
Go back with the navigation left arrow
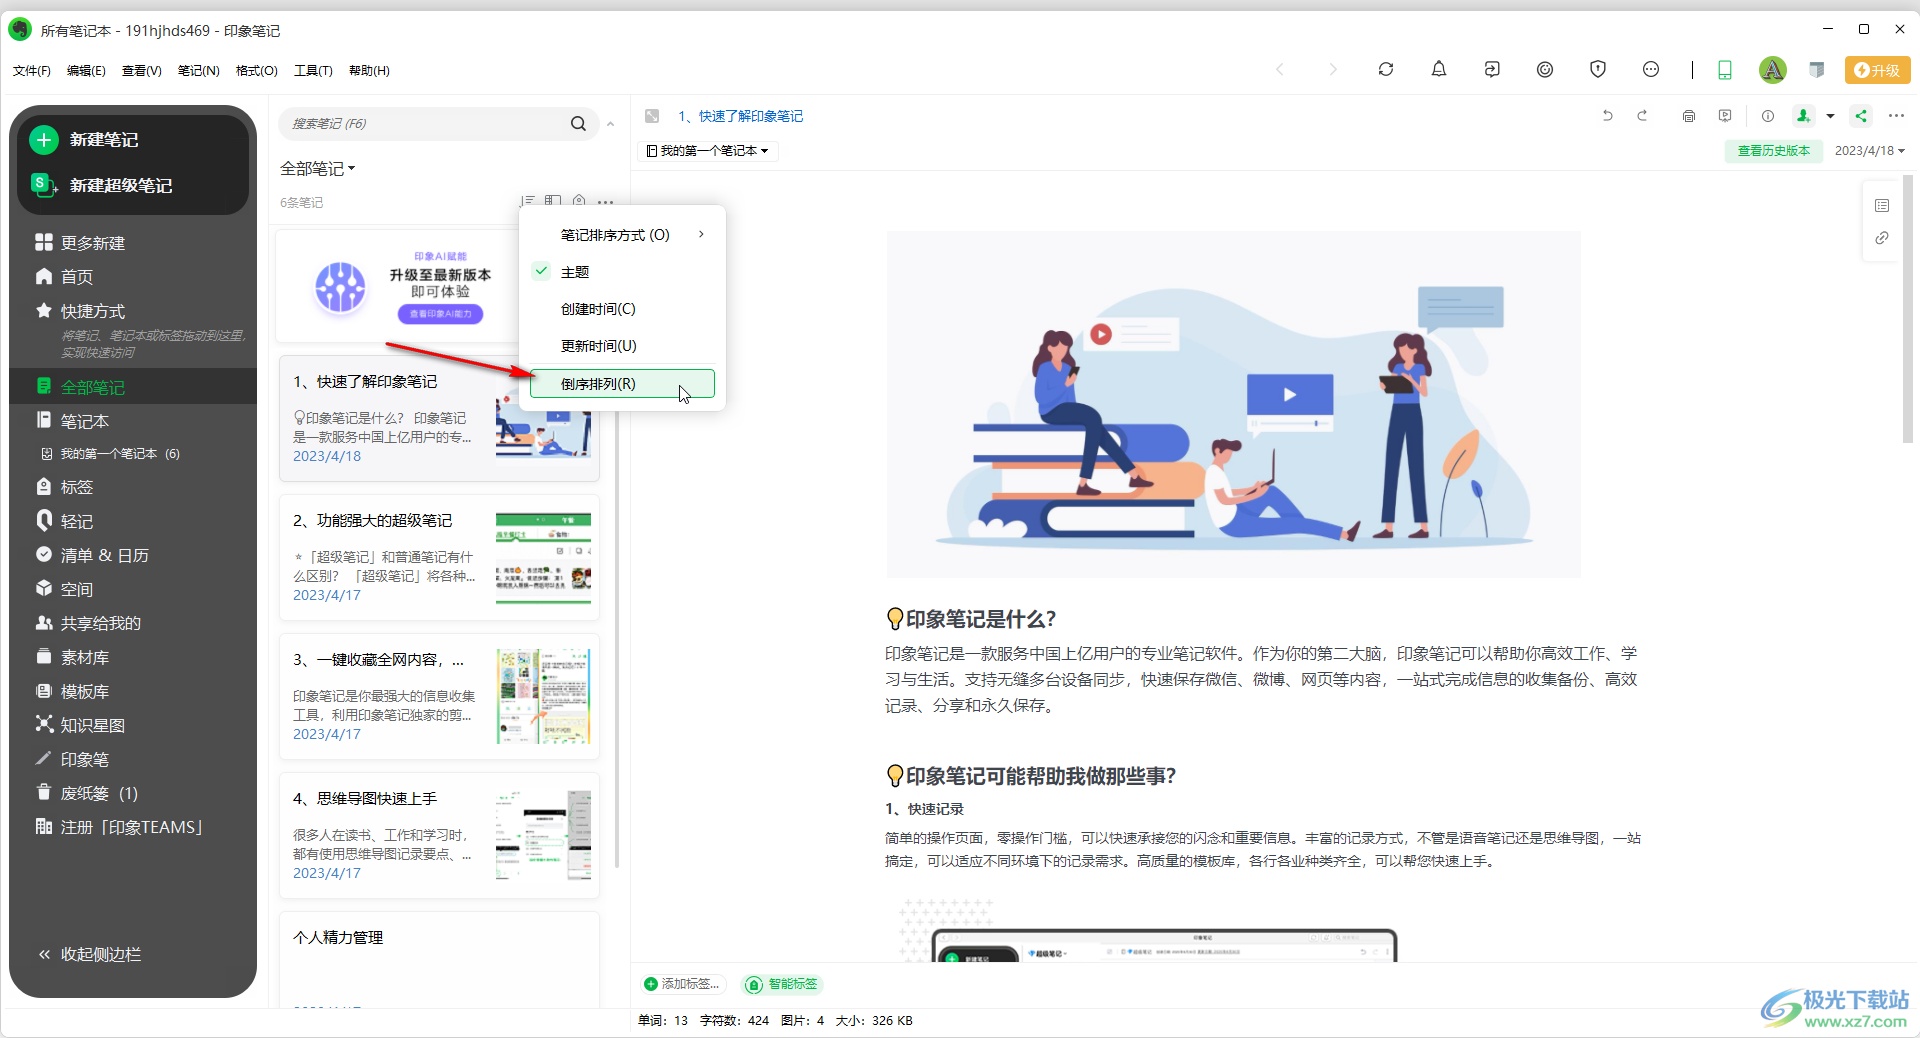click(x=1279, y=69)
